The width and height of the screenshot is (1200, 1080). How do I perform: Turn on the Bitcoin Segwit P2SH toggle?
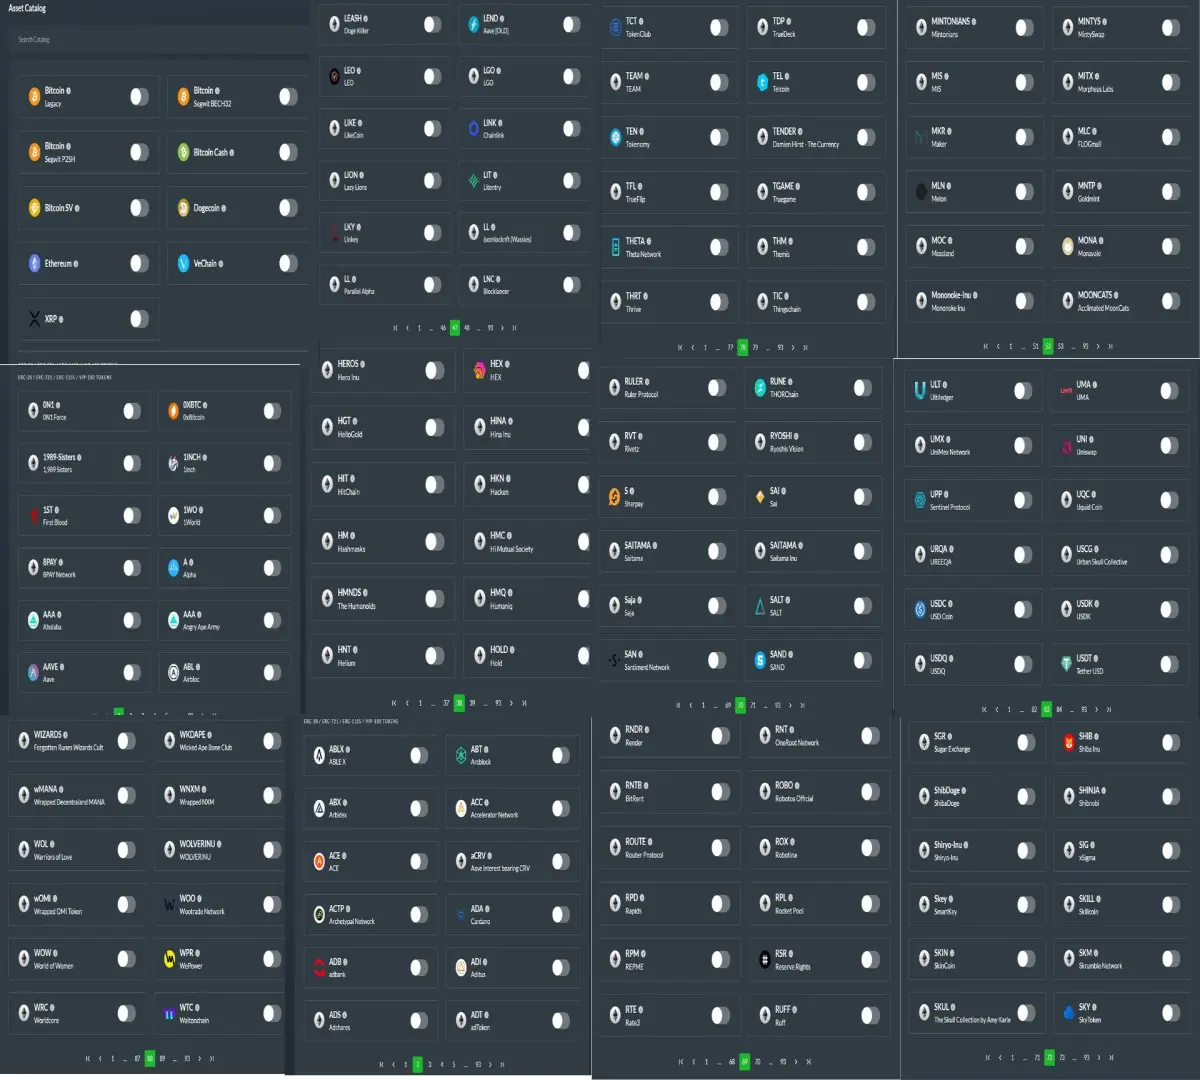(x=139, y=152)
